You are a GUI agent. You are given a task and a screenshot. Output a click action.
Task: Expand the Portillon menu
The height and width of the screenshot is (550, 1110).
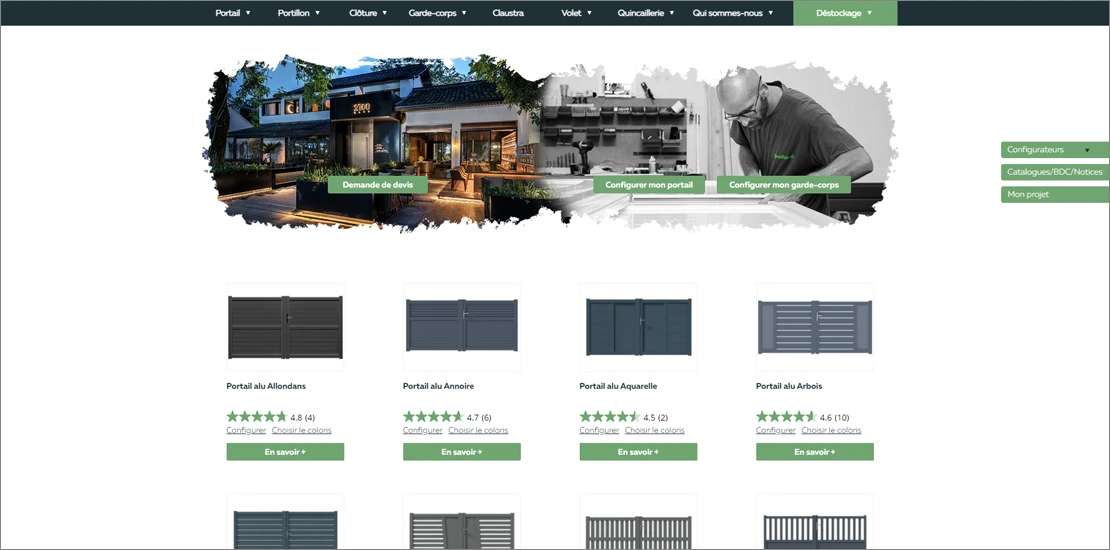(299, 13)
